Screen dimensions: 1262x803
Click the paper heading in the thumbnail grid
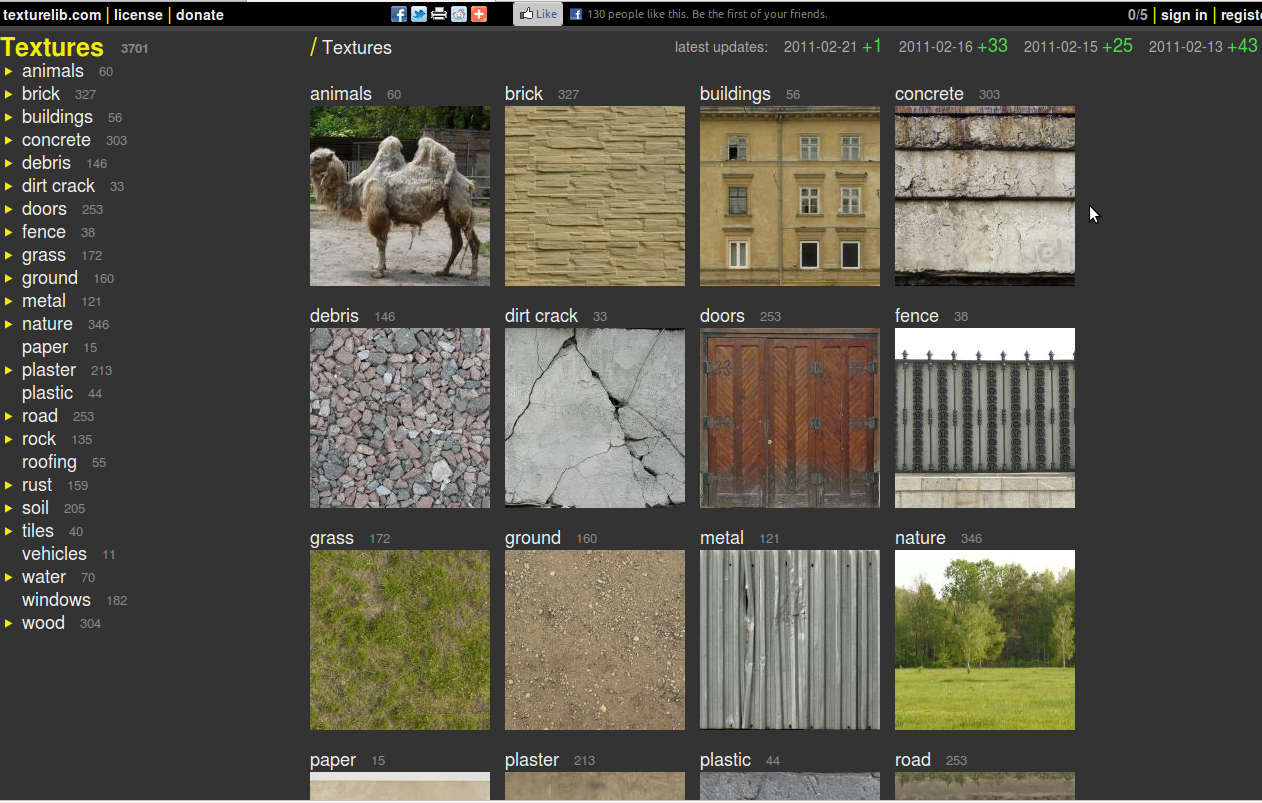pos(333,760)
